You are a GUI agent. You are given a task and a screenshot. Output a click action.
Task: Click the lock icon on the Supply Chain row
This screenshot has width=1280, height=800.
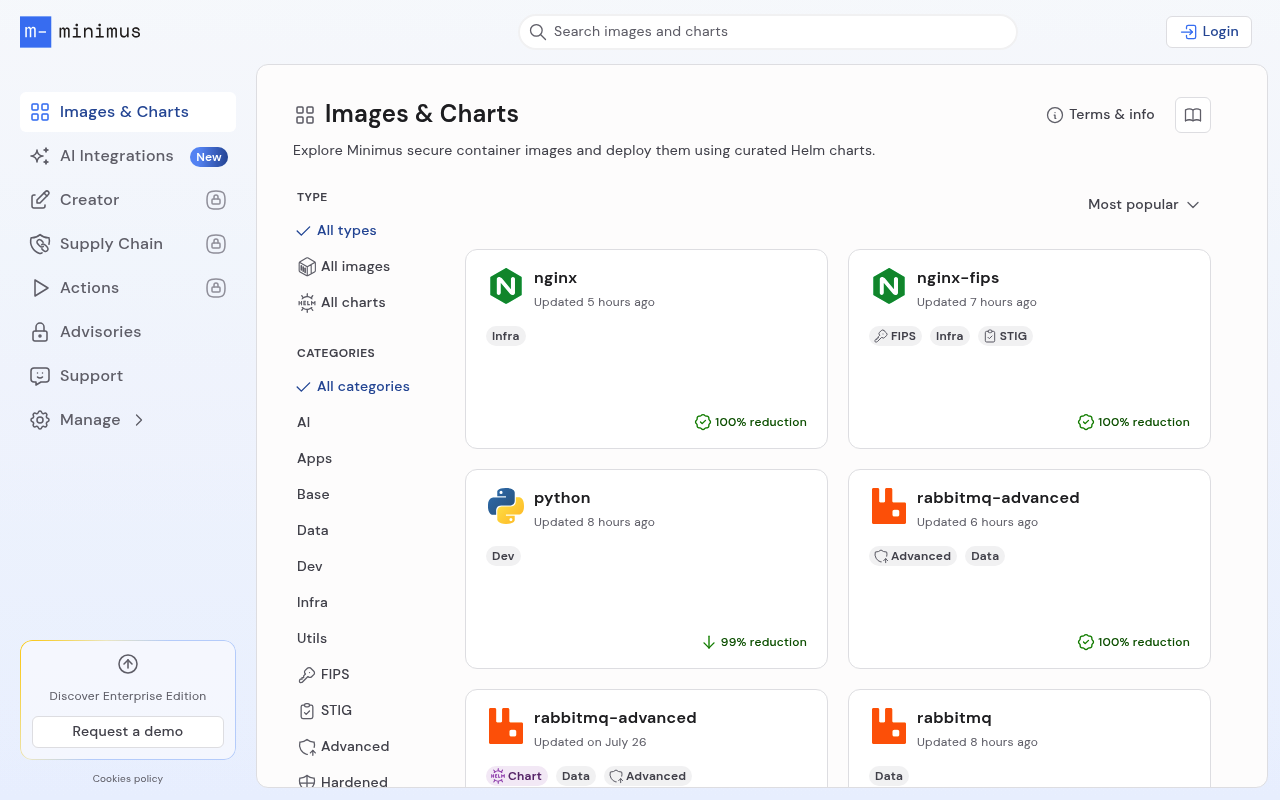(x=215, y=244)
